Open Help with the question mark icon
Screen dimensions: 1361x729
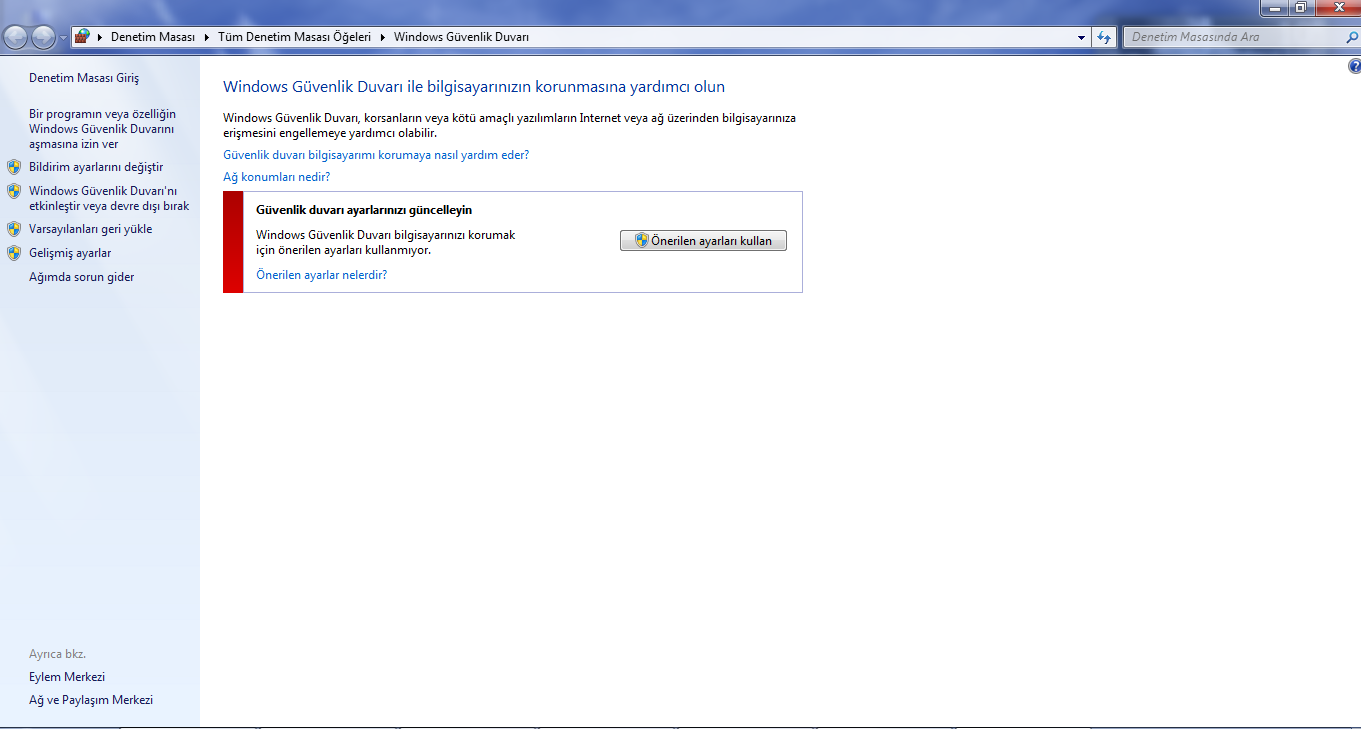pyautogui.click(x=1354, y=66)
